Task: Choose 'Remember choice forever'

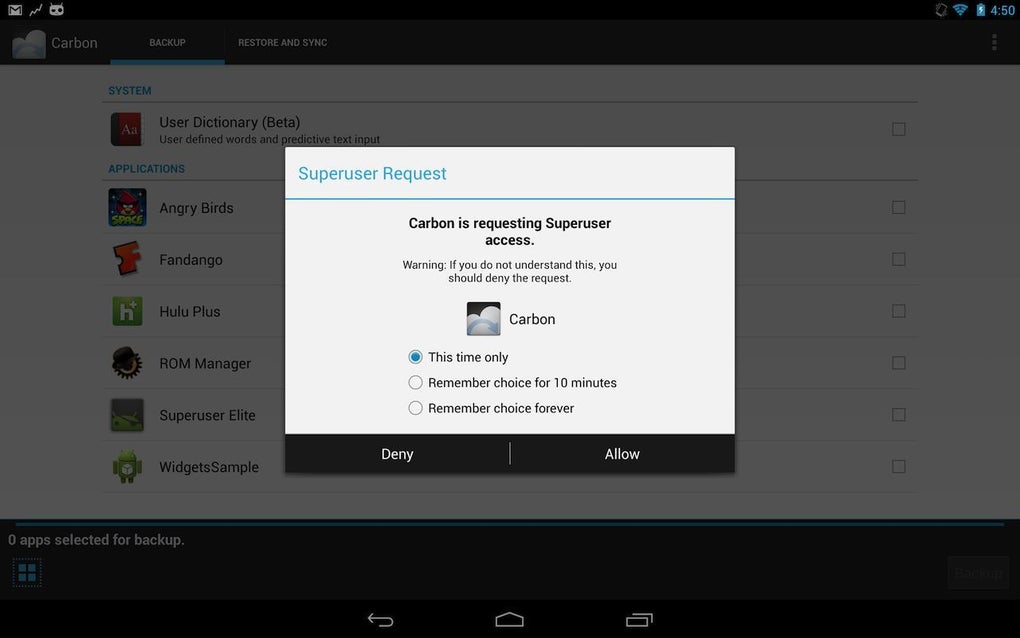Action: pos(415,408)
